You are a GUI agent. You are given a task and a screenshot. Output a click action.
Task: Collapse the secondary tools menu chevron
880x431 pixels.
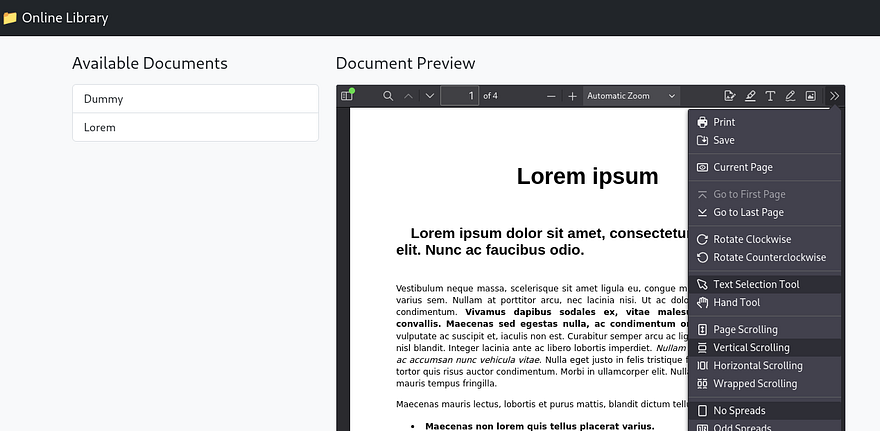pyautogui.click(x=835, y=96)
